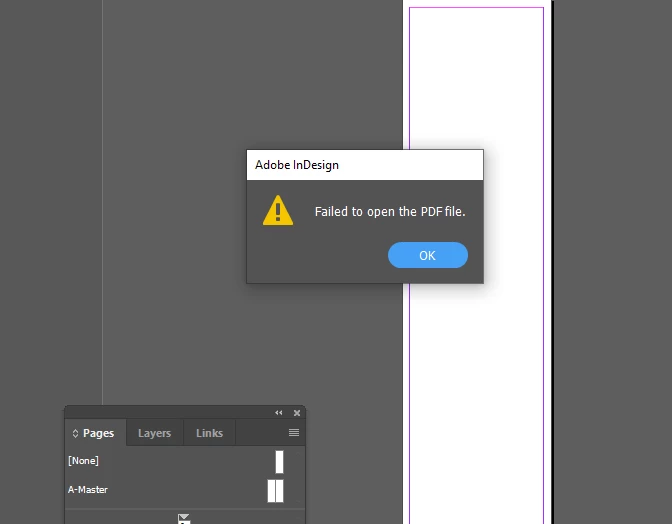Screen dimensions: 672x524
Task: Click the Adobe InDesign dialog title bar
Action: 365,165
